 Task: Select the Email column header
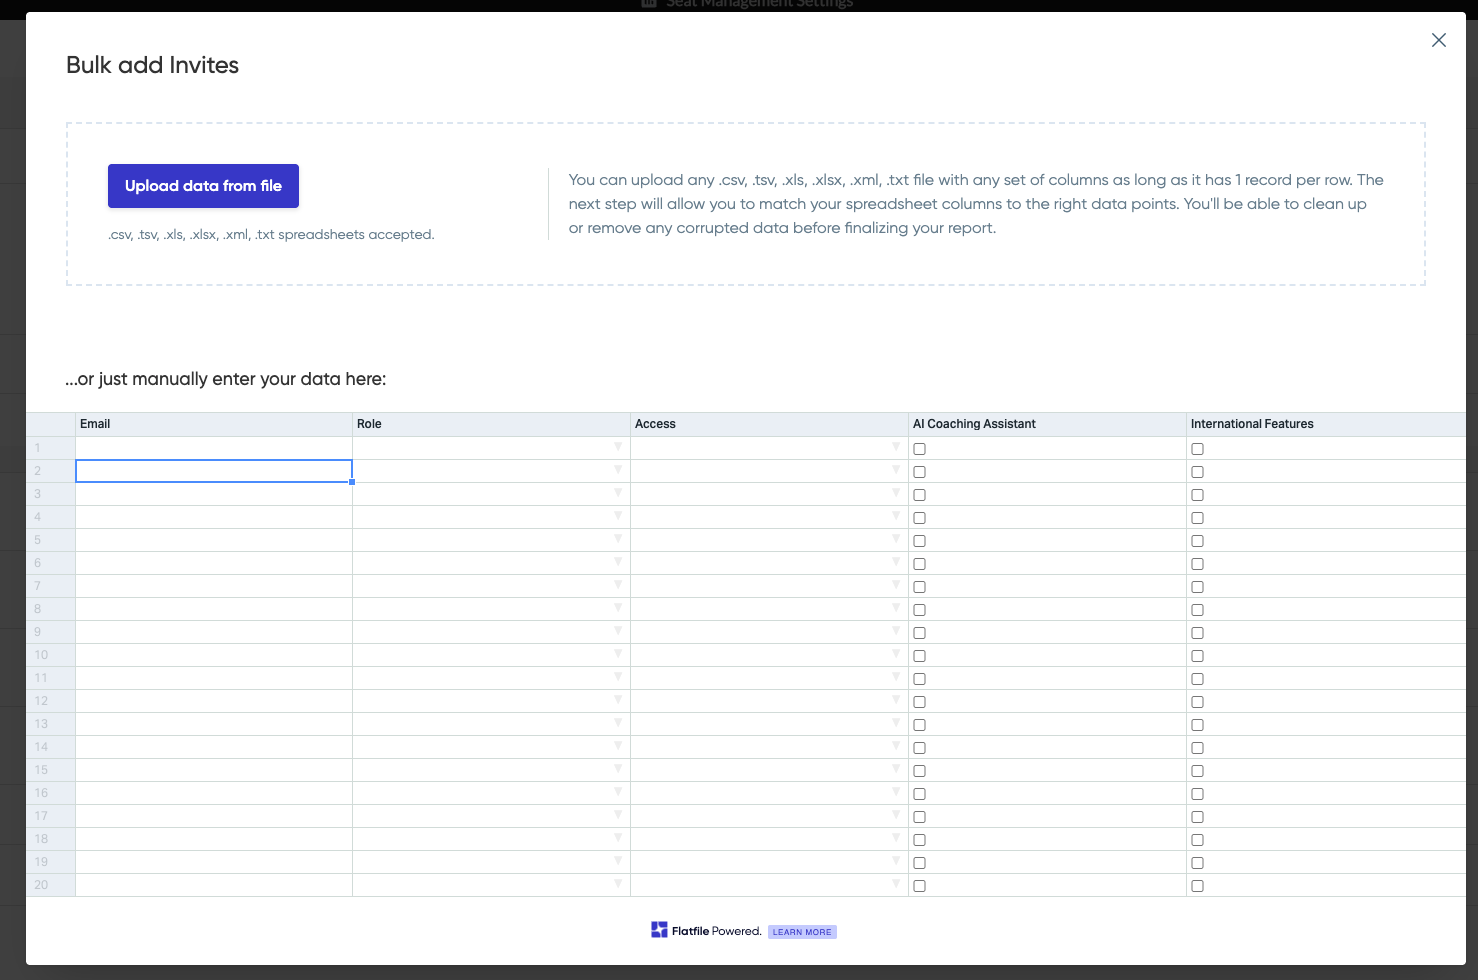[214, 424]
